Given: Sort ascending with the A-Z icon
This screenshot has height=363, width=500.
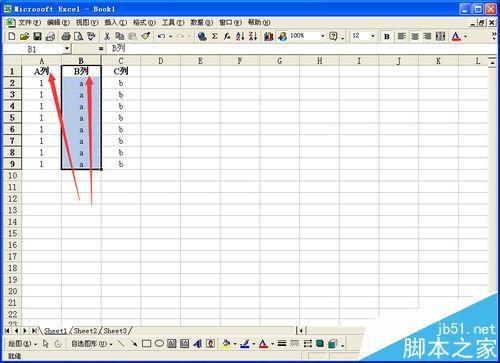Looking at the screenshot, I should click(240, 36).
